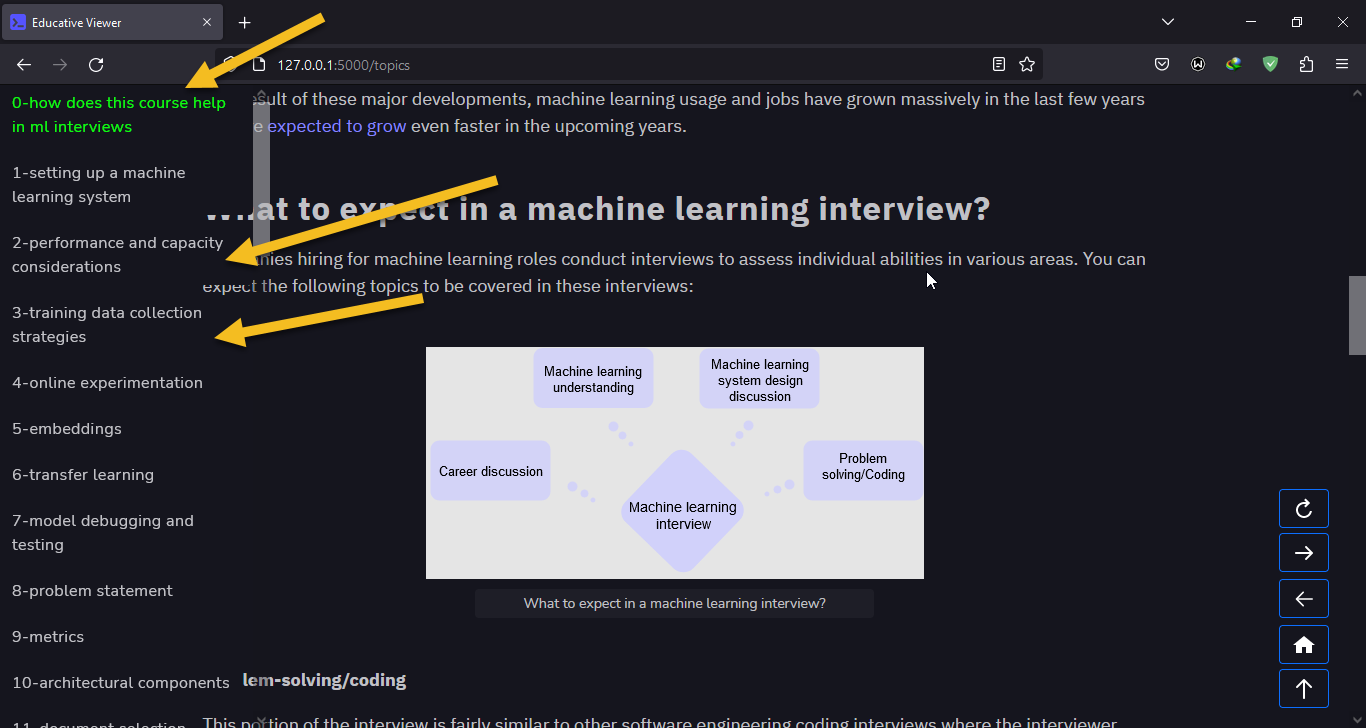Open topic 7 model debugging and testing
Image resolution: width=1366 pixels, height=728 pixels.
click(x=103, y=532)
